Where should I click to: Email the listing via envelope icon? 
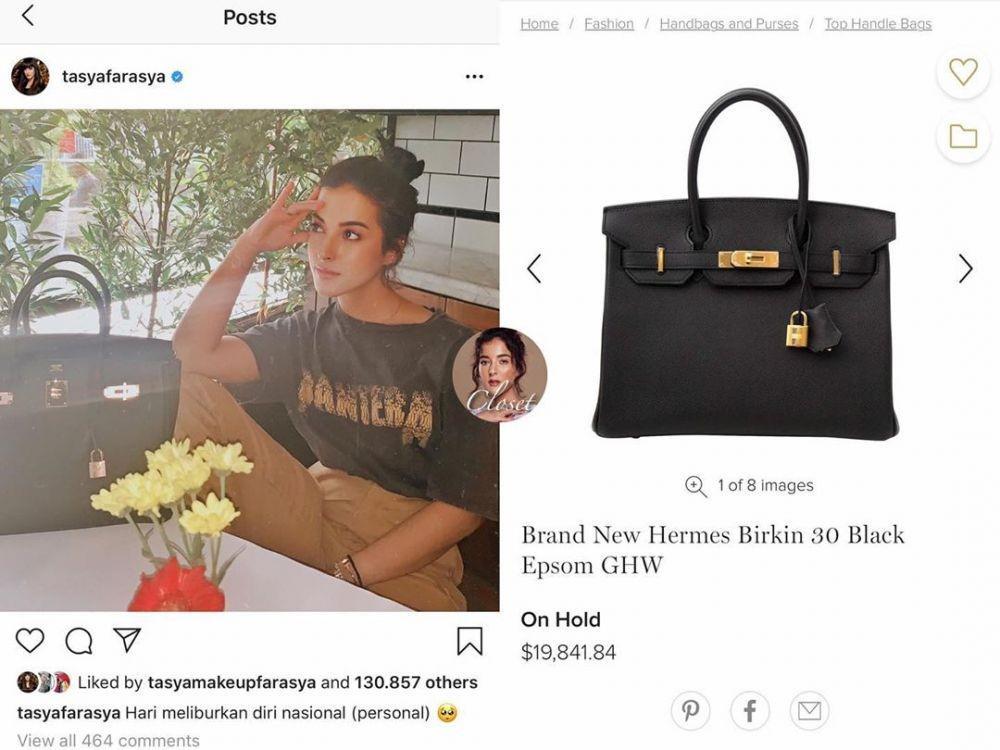(809, 710)
